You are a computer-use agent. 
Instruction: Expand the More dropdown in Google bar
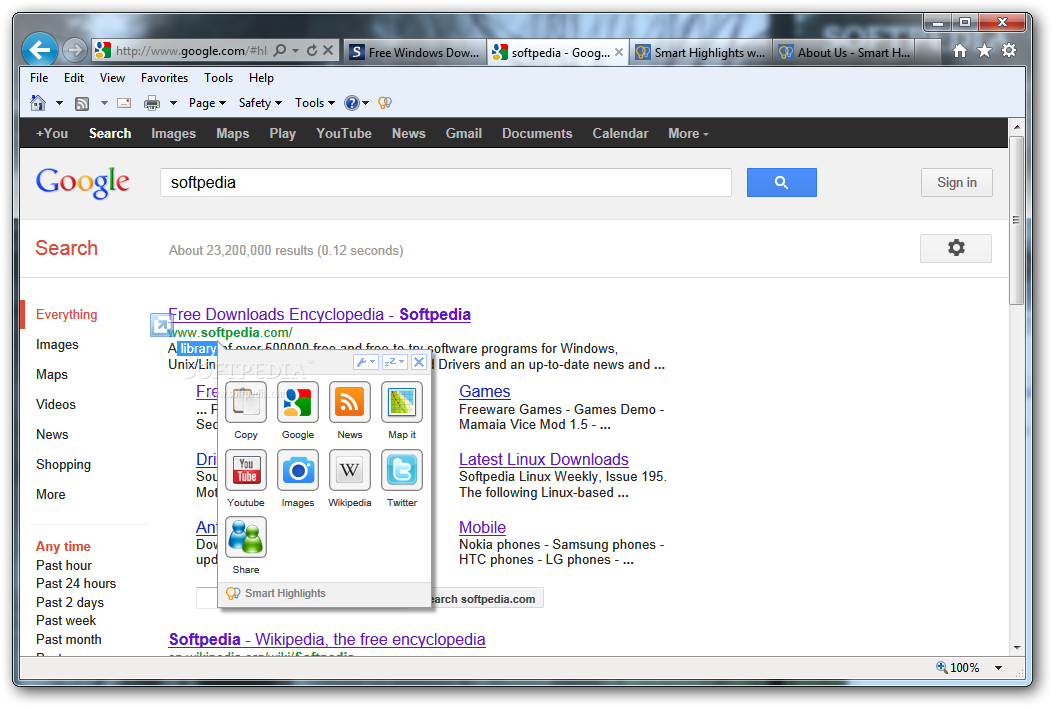(x=688, y=134)
